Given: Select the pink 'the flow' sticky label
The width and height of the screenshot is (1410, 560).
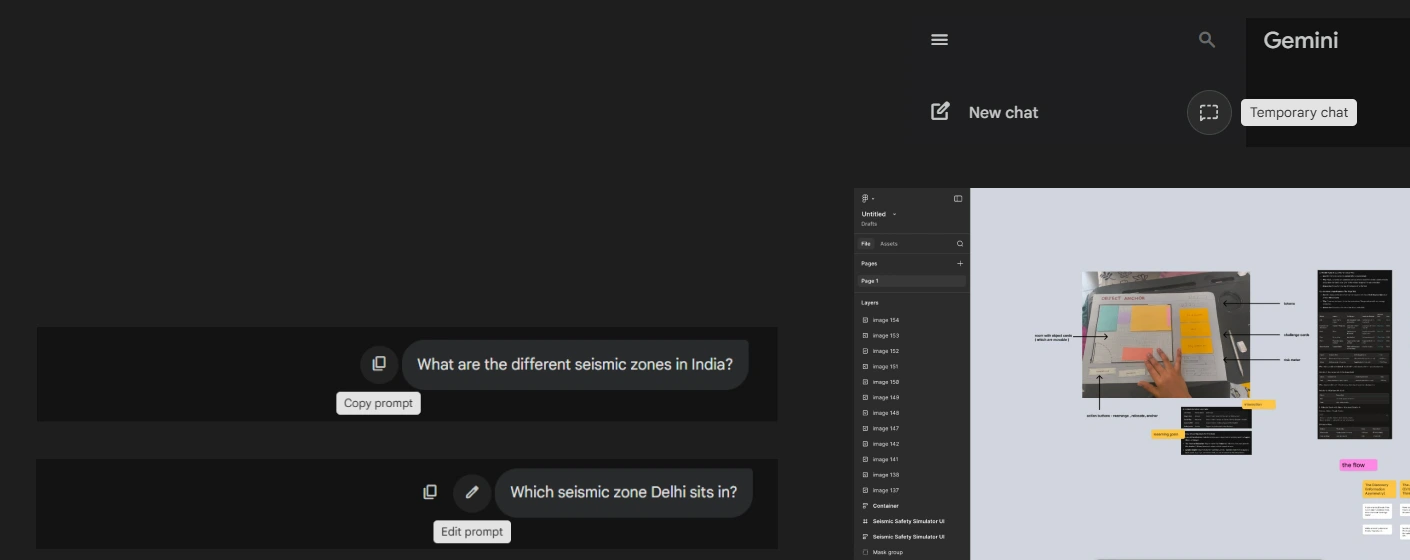Looking at the screenshot, I should (x=1358, y=465).
